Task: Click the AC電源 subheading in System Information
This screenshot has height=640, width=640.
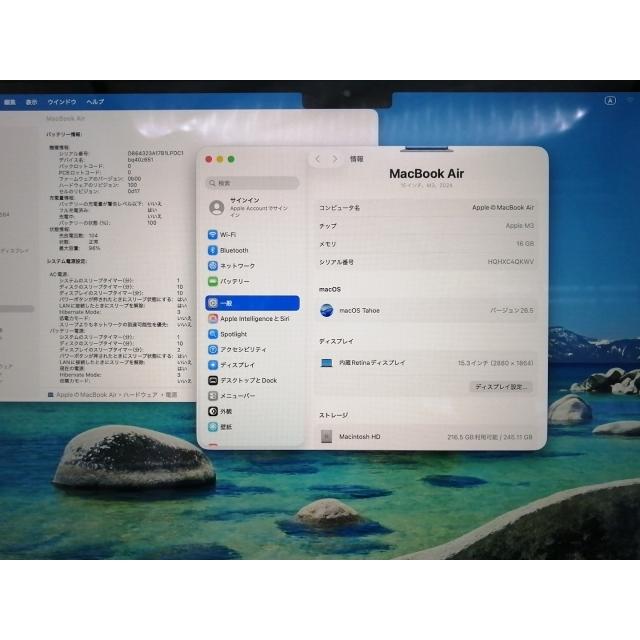Action: tap(59, 274)
